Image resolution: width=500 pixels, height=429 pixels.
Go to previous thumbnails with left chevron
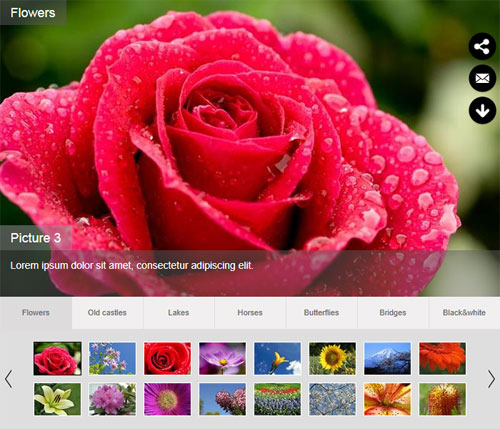point(9,379)
